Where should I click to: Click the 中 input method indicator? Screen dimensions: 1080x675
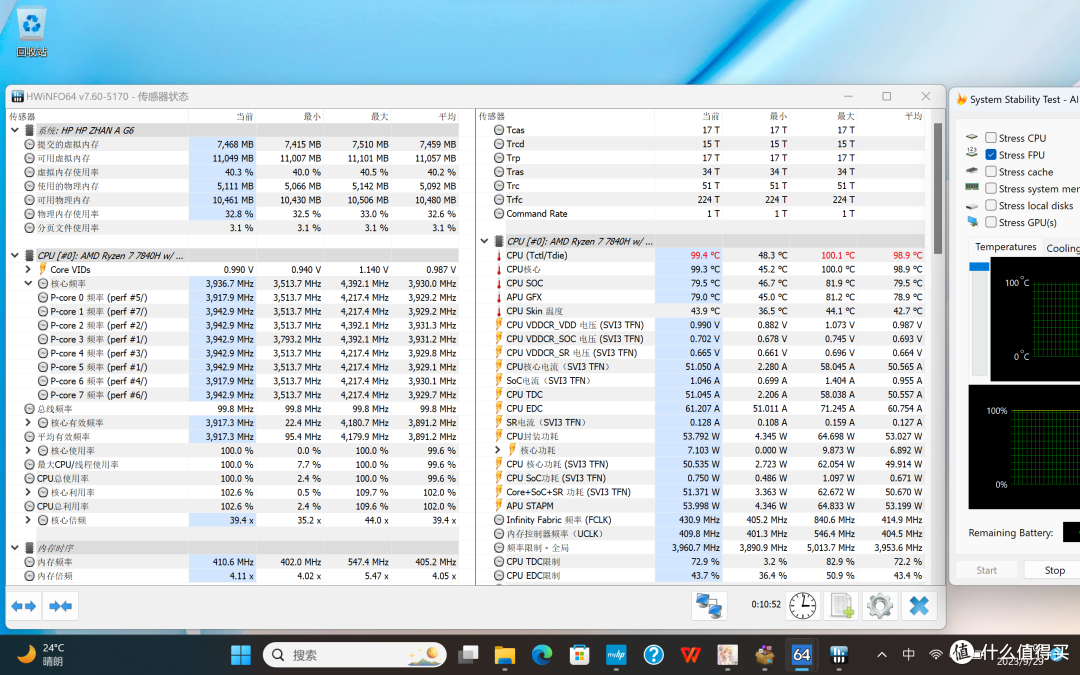tap(908, 654)
